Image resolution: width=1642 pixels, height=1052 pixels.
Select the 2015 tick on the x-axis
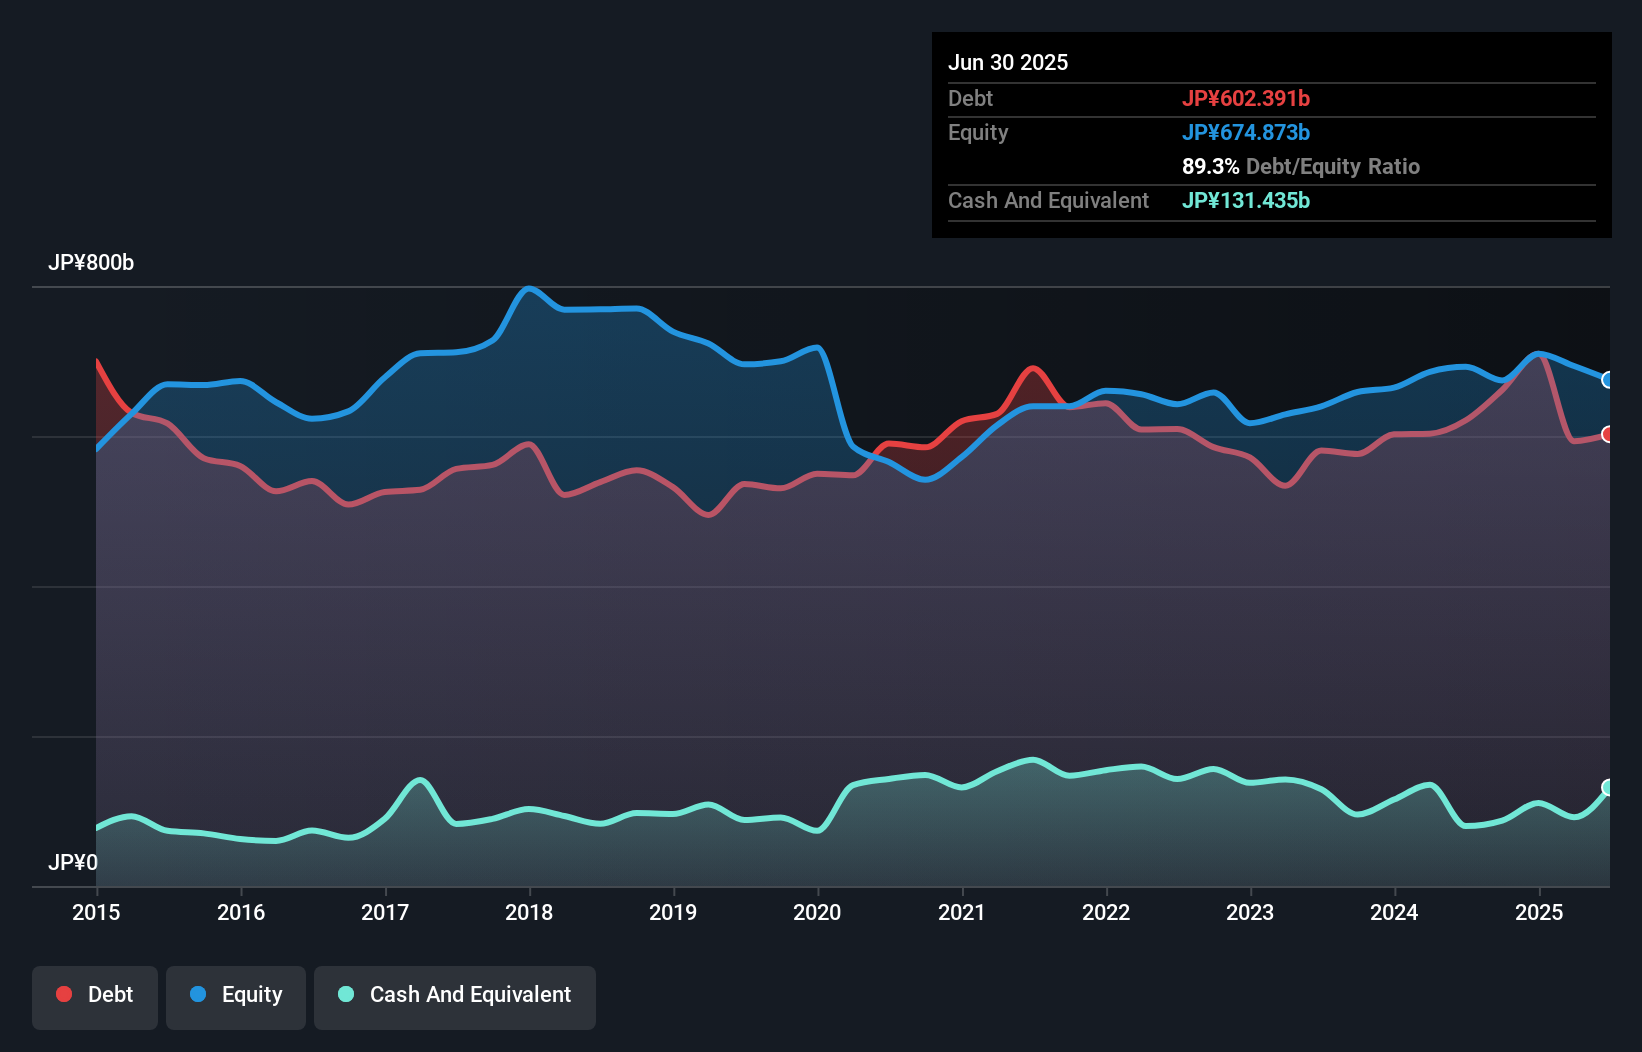point(96,912)
